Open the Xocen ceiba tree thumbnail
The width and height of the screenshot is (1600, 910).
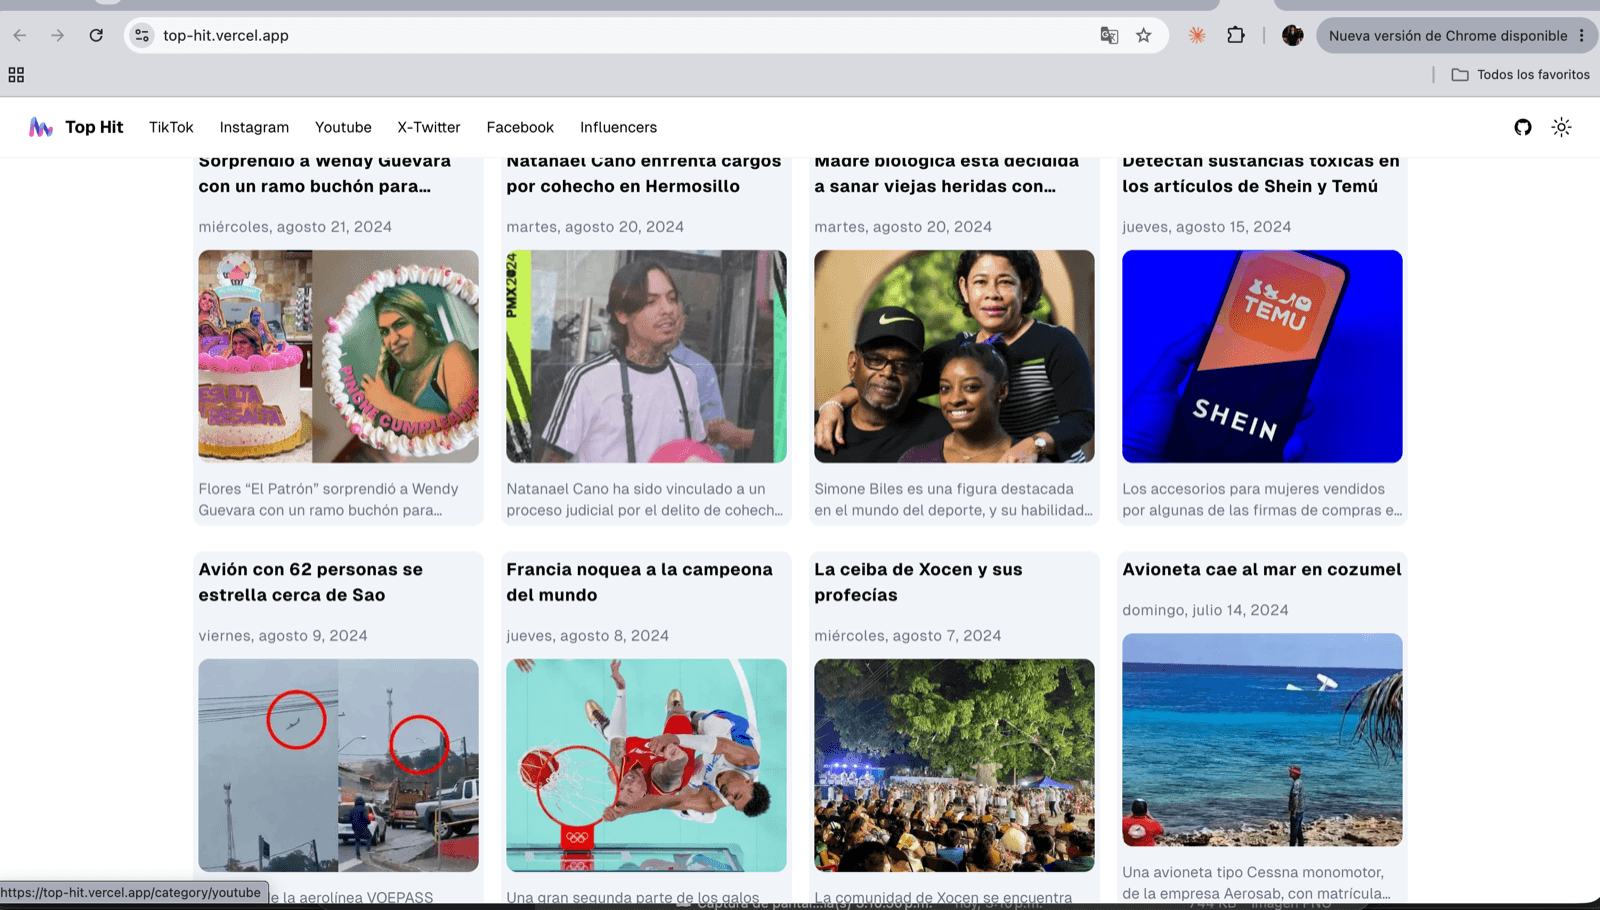(x=954, y=765)
